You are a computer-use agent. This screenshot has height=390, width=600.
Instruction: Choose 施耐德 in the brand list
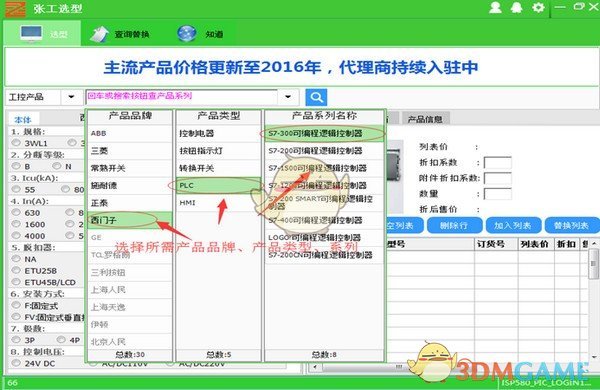tap(130, 186)
